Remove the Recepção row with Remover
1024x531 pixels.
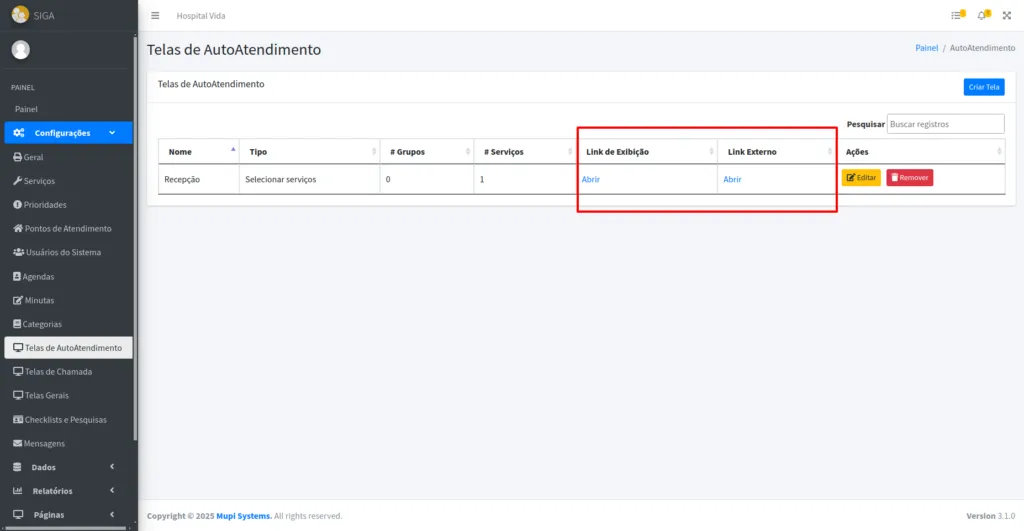tap(909, 178)
